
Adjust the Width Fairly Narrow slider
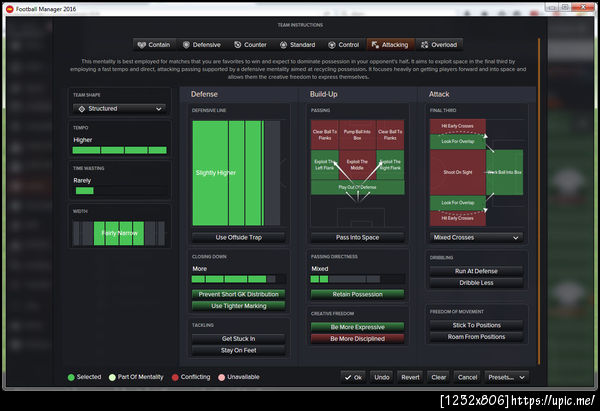(x=119, y=233)
